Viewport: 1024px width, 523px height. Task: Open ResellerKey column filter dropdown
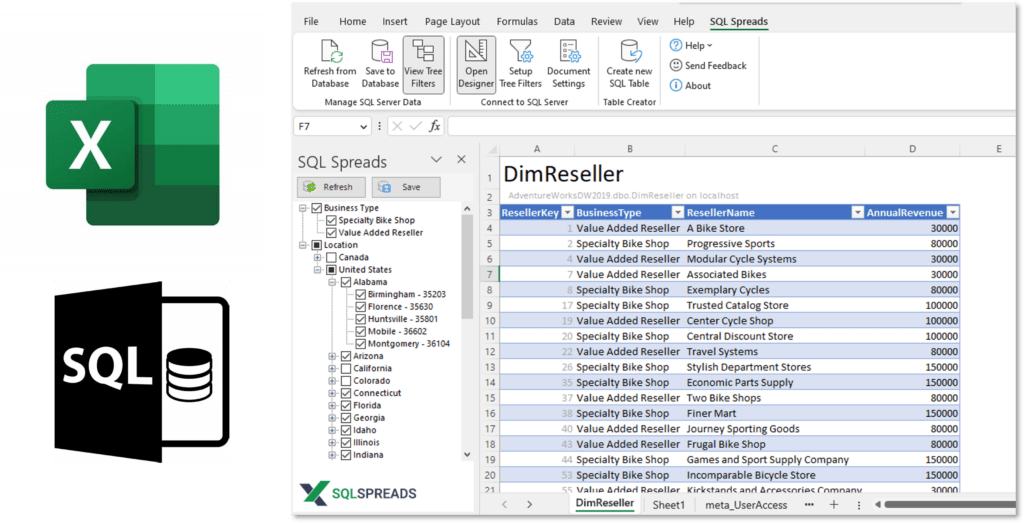pos(568,213)
